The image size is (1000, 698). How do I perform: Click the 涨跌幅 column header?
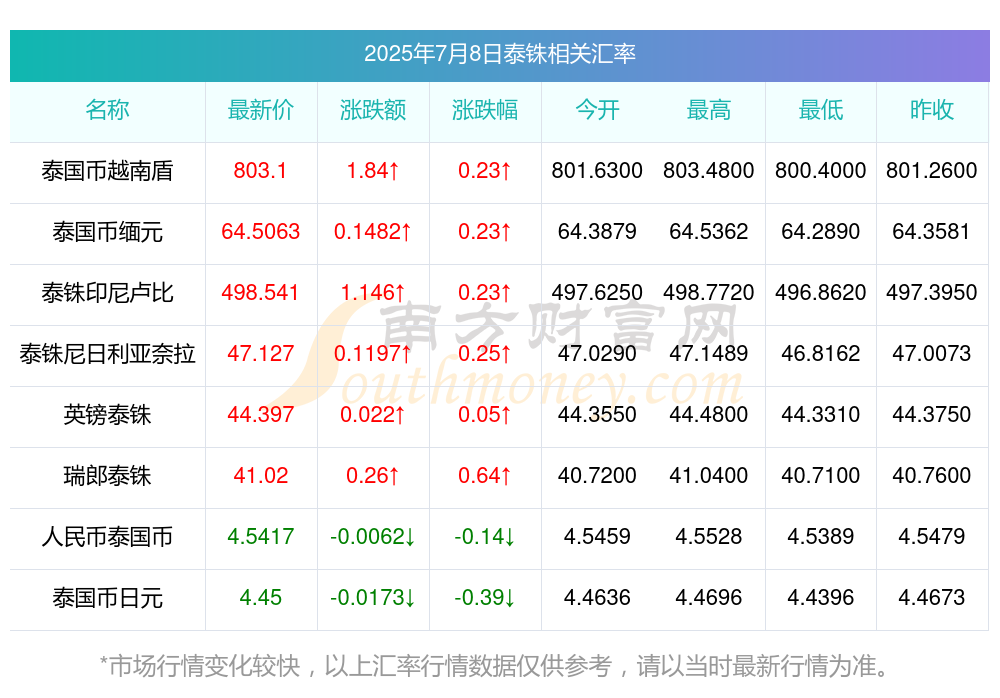(x=485, y=110)
